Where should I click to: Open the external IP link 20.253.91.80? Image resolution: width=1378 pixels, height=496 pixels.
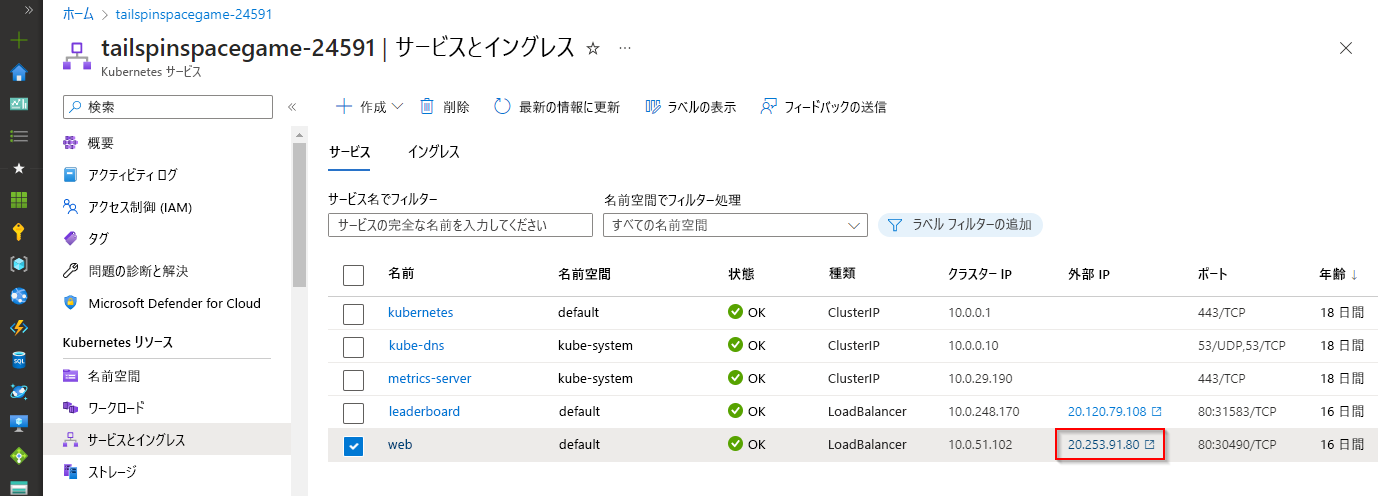(1104, 445)
